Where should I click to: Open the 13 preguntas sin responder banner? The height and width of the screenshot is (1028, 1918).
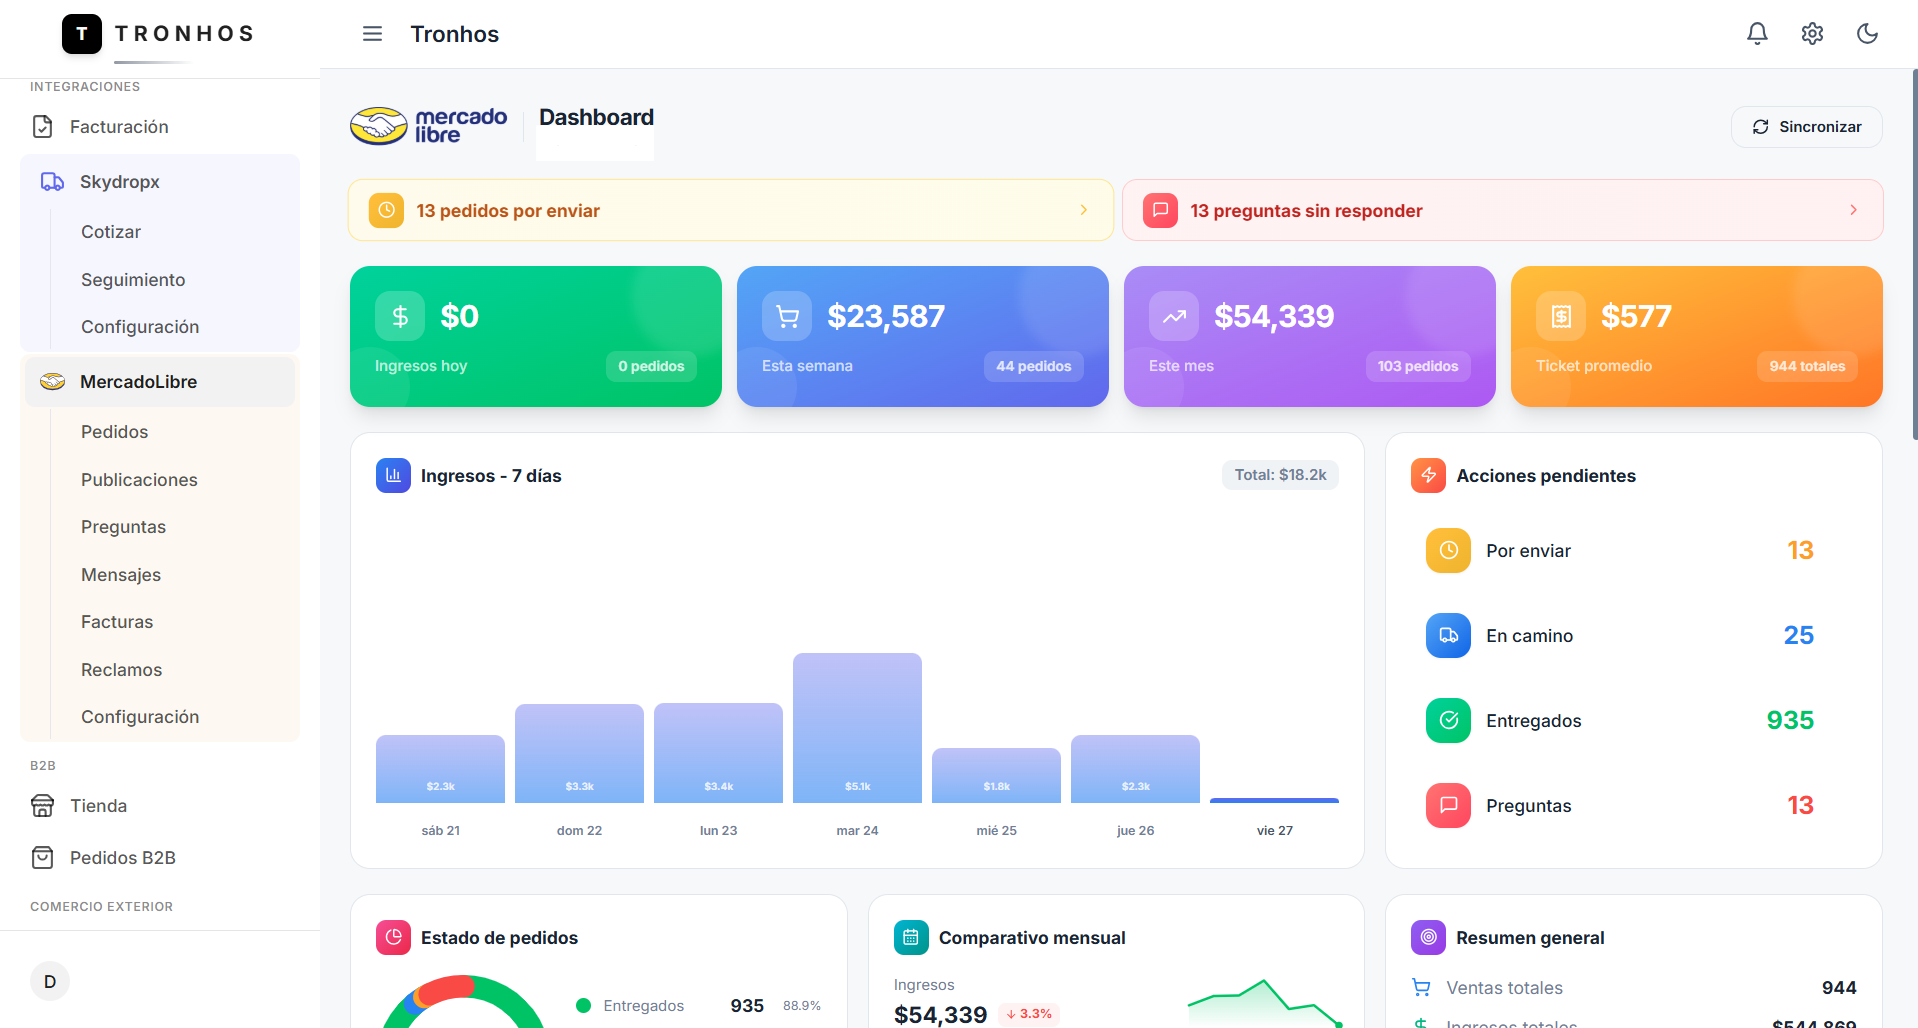[1502, 210]
